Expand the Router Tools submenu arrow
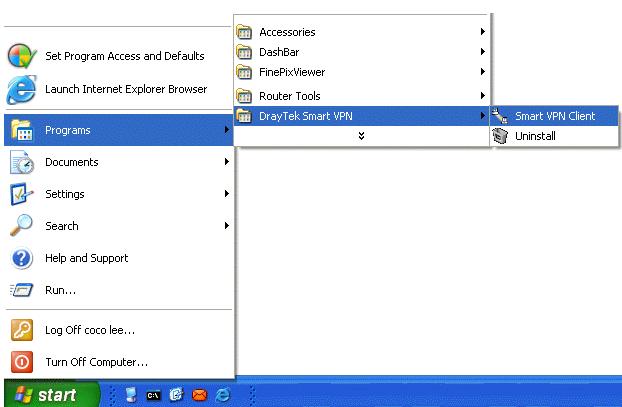This screenshot has height=407, width=622. [x=482, y=96]
